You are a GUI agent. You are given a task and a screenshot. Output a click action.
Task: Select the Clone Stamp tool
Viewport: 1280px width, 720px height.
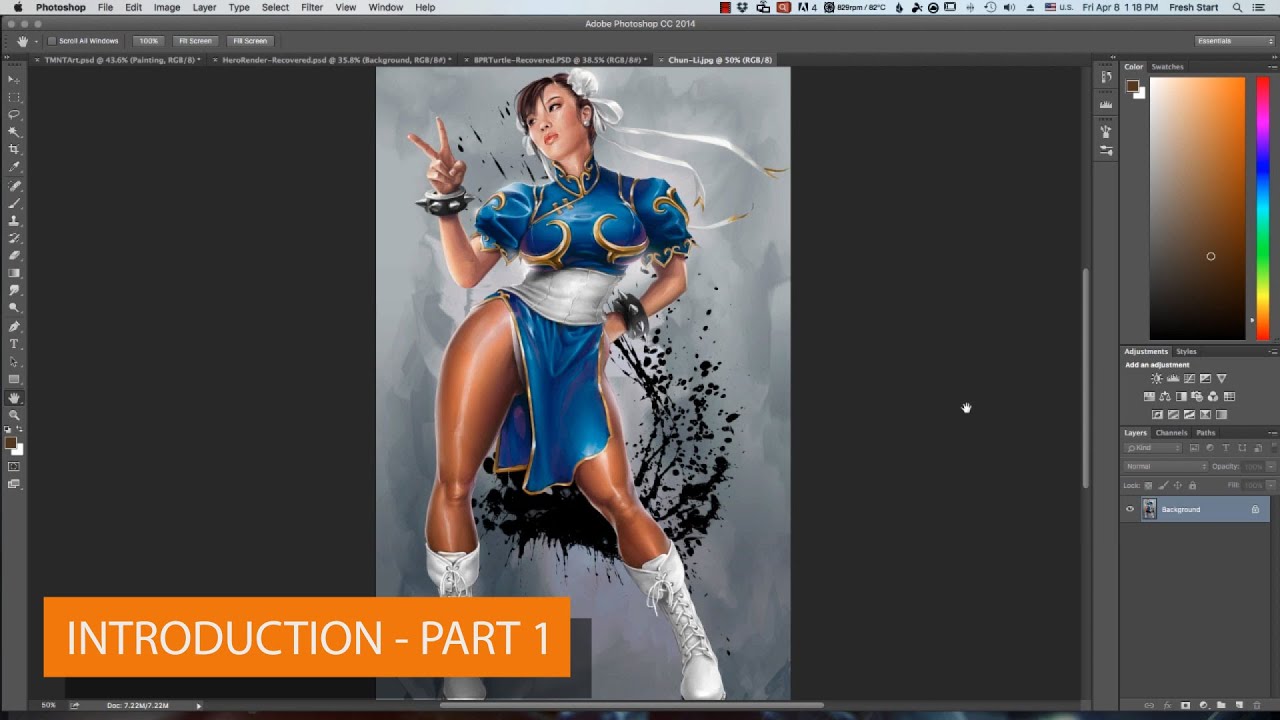[x=14, y=220]
